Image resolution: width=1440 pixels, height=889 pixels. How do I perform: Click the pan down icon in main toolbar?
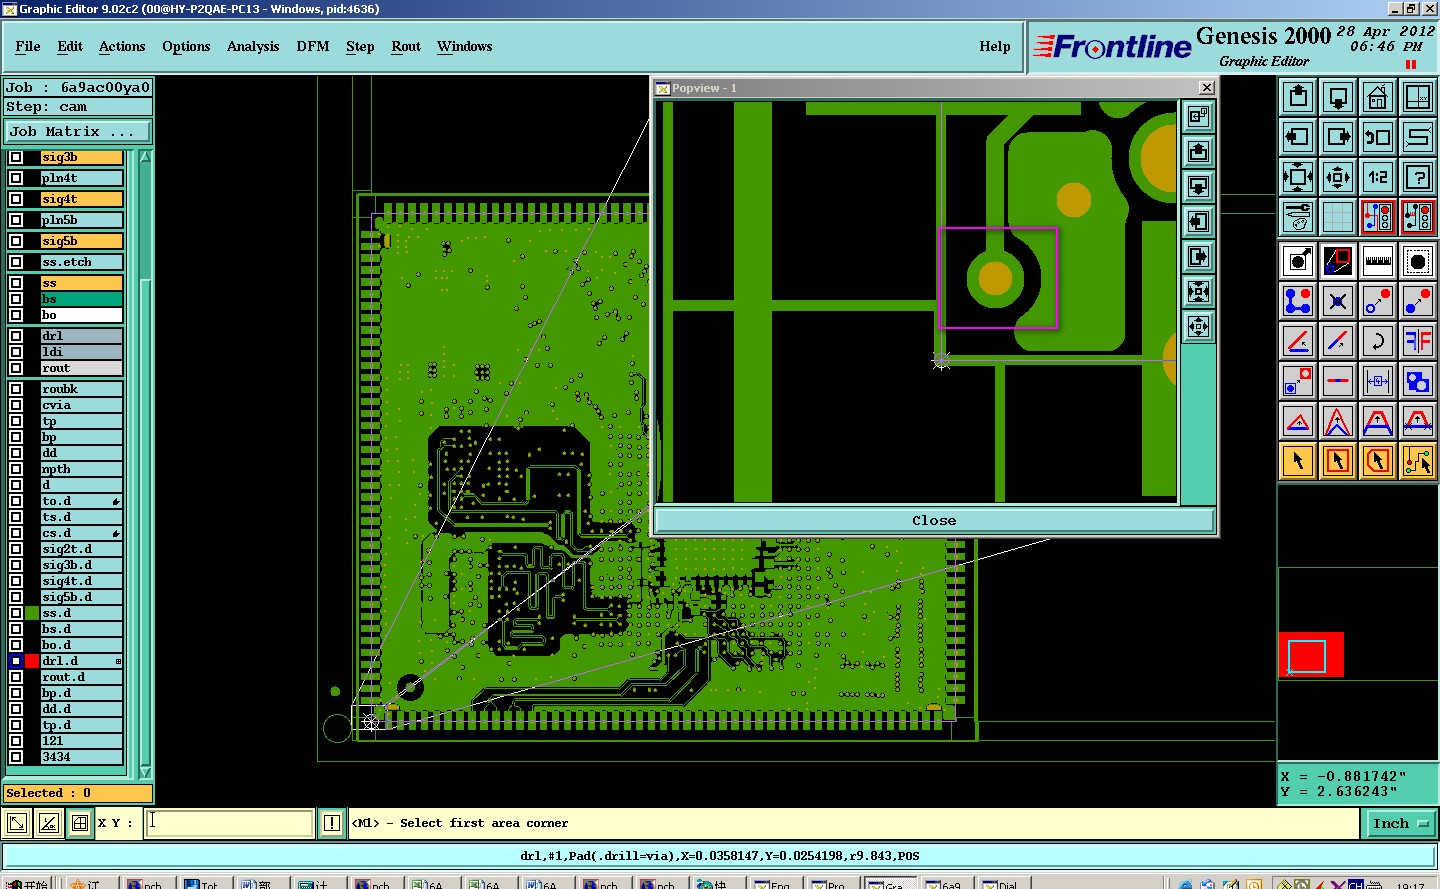[x=1338, y=97]
